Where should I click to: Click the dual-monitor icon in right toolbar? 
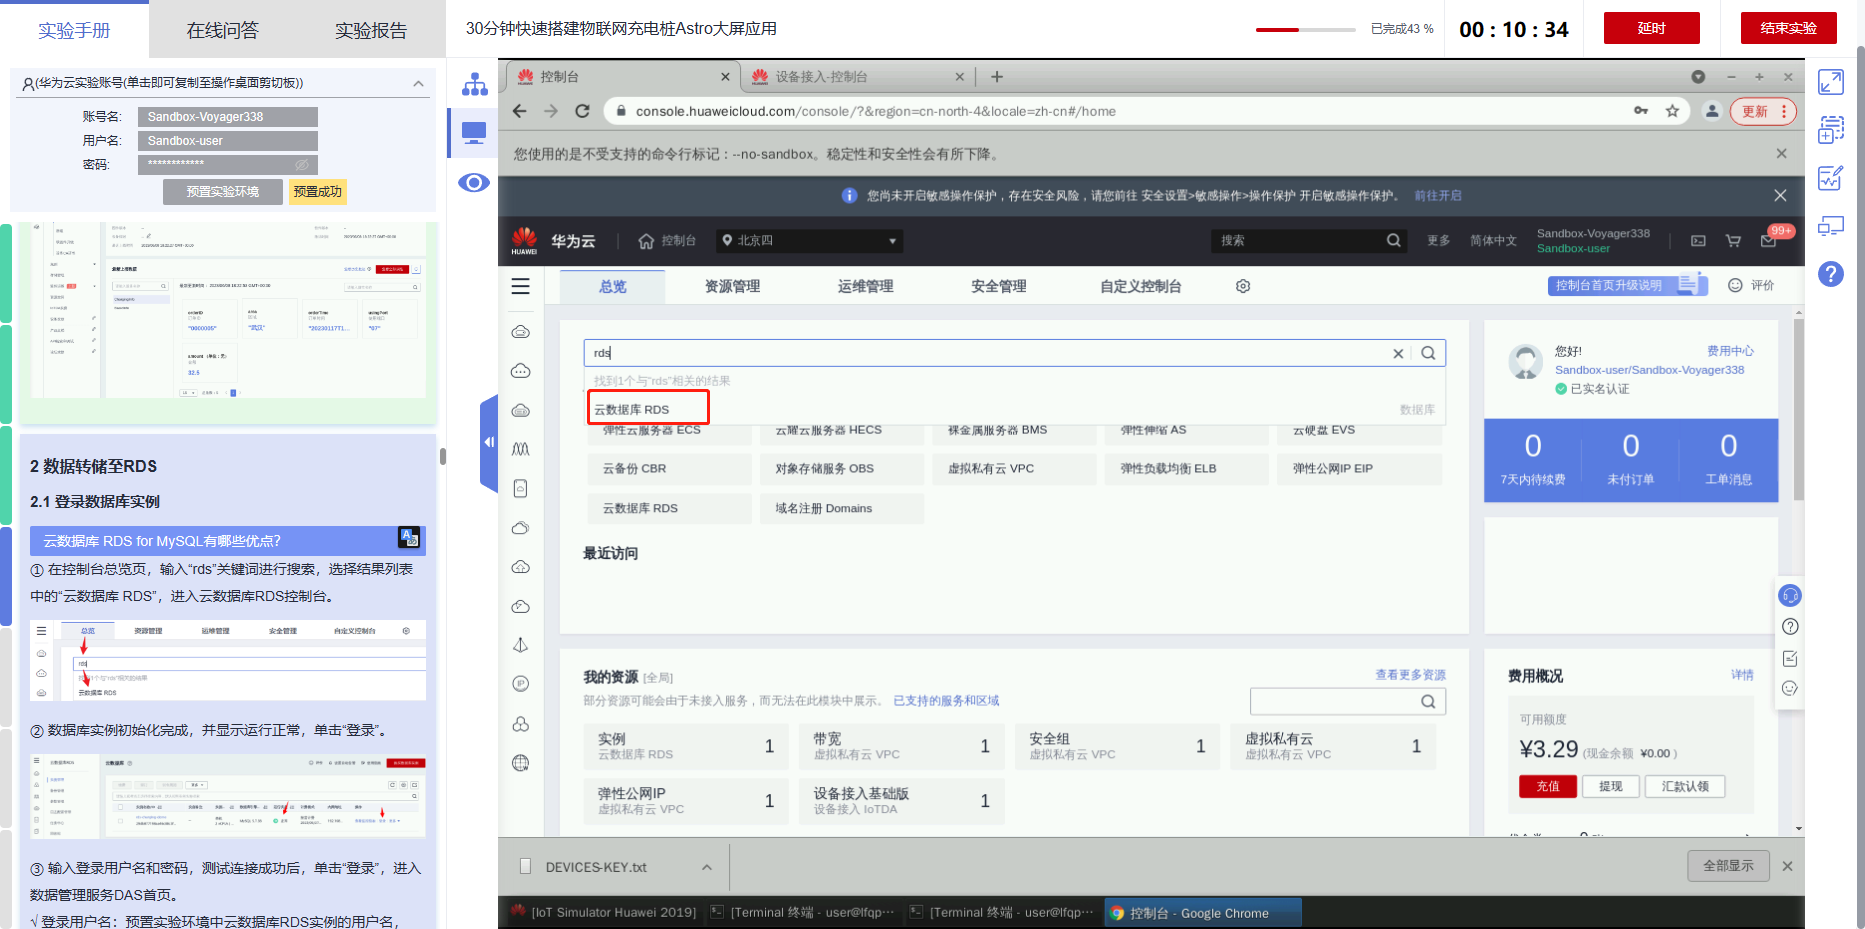[x=1831, y=226]
